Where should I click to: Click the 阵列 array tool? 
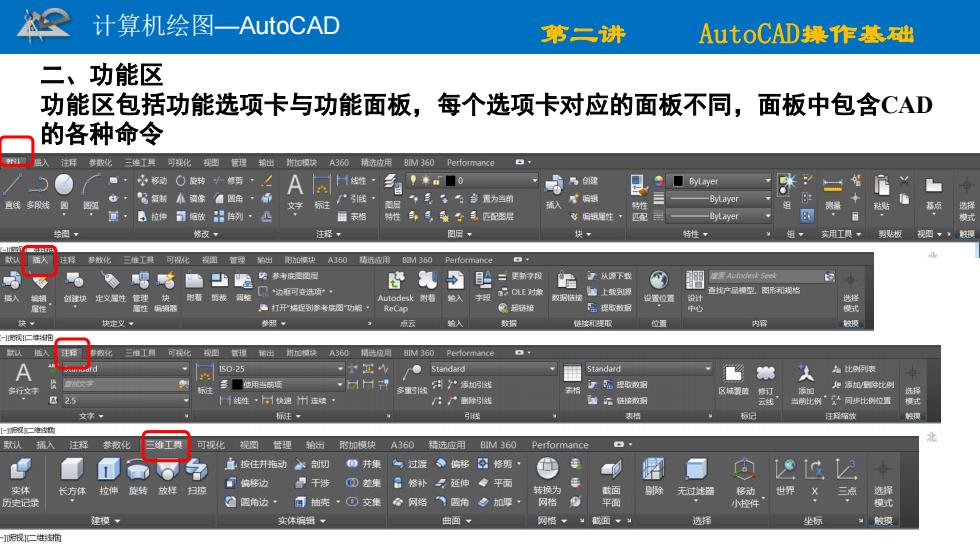click(x=228, y=216)
